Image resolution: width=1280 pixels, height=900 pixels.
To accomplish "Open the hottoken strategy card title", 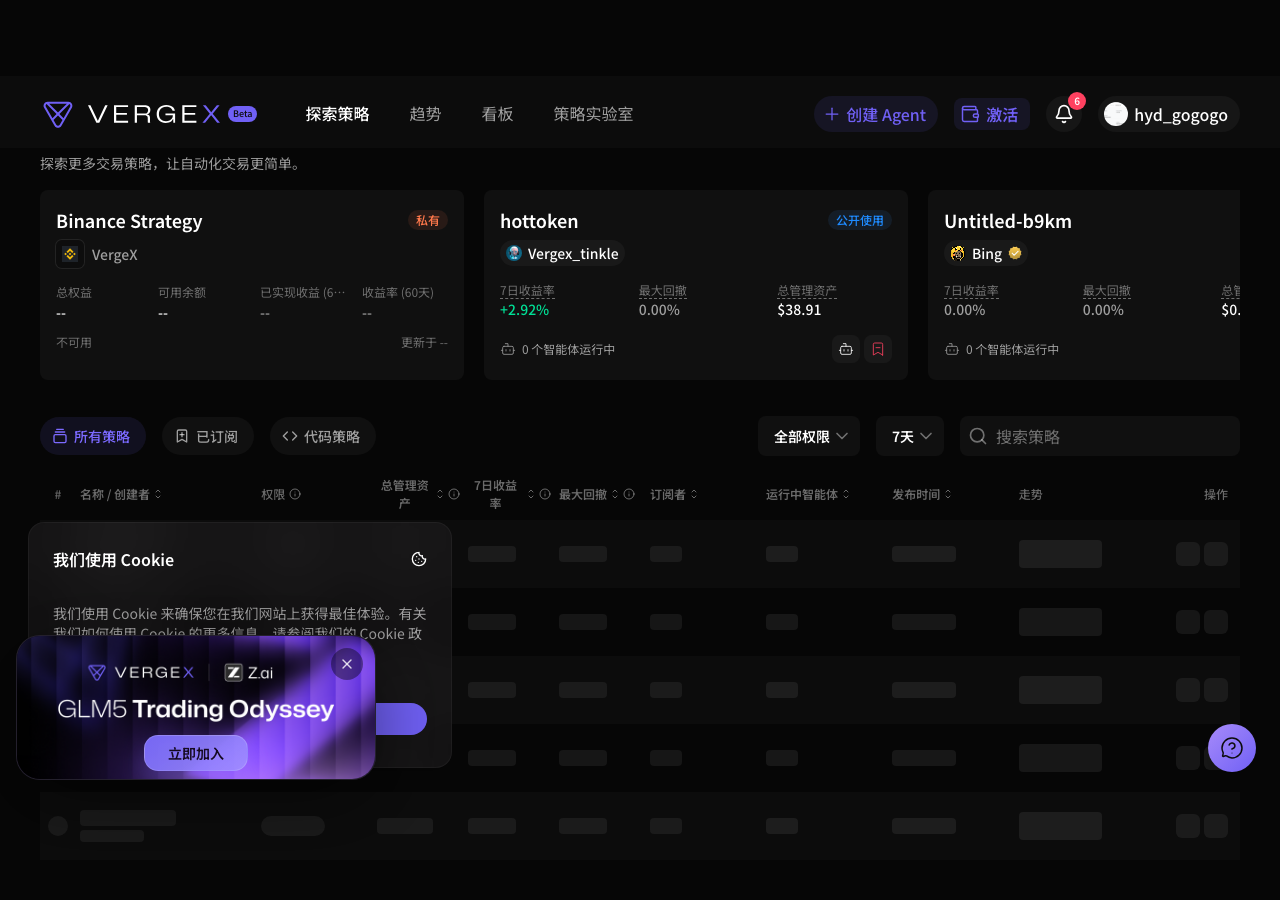I will tap(539, 221).
